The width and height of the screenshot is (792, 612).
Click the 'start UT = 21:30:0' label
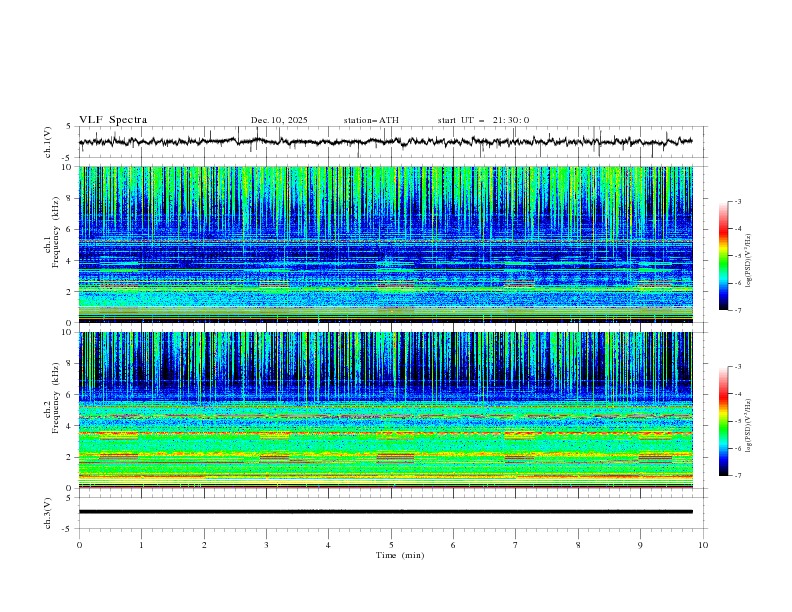(x=483, y=120)
